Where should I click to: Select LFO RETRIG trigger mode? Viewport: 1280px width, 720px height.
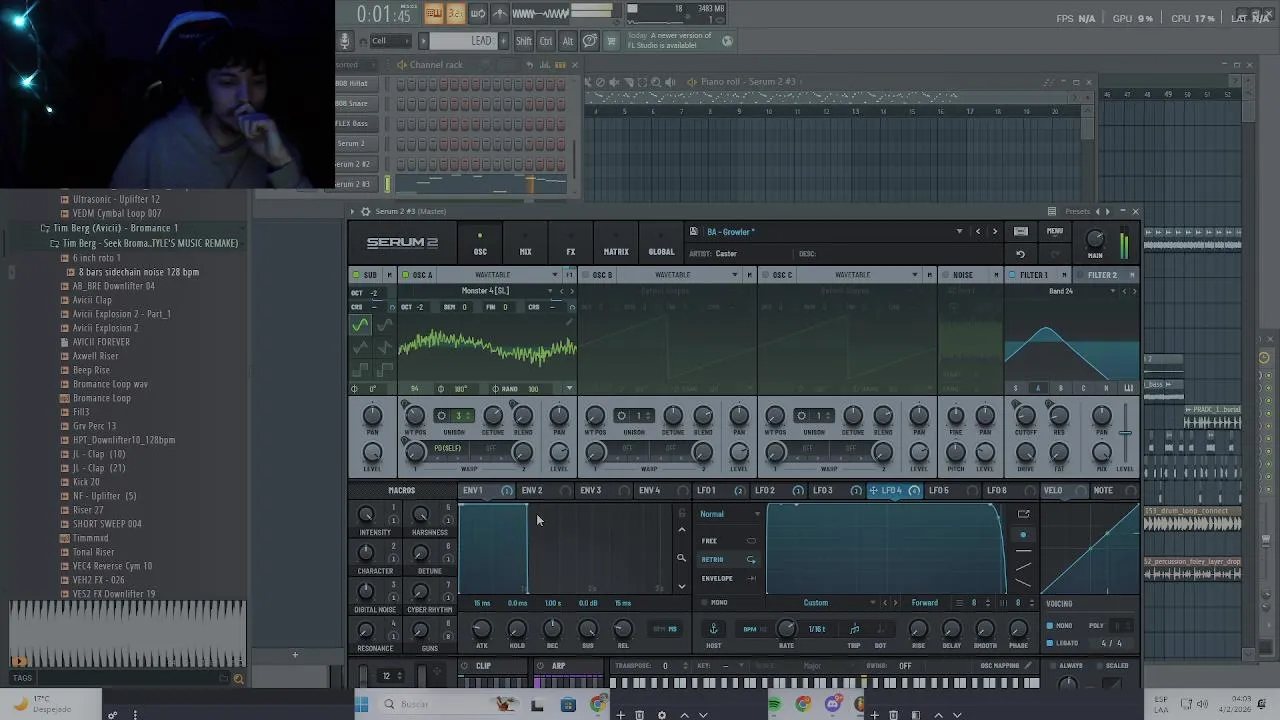tap(728, 560)
